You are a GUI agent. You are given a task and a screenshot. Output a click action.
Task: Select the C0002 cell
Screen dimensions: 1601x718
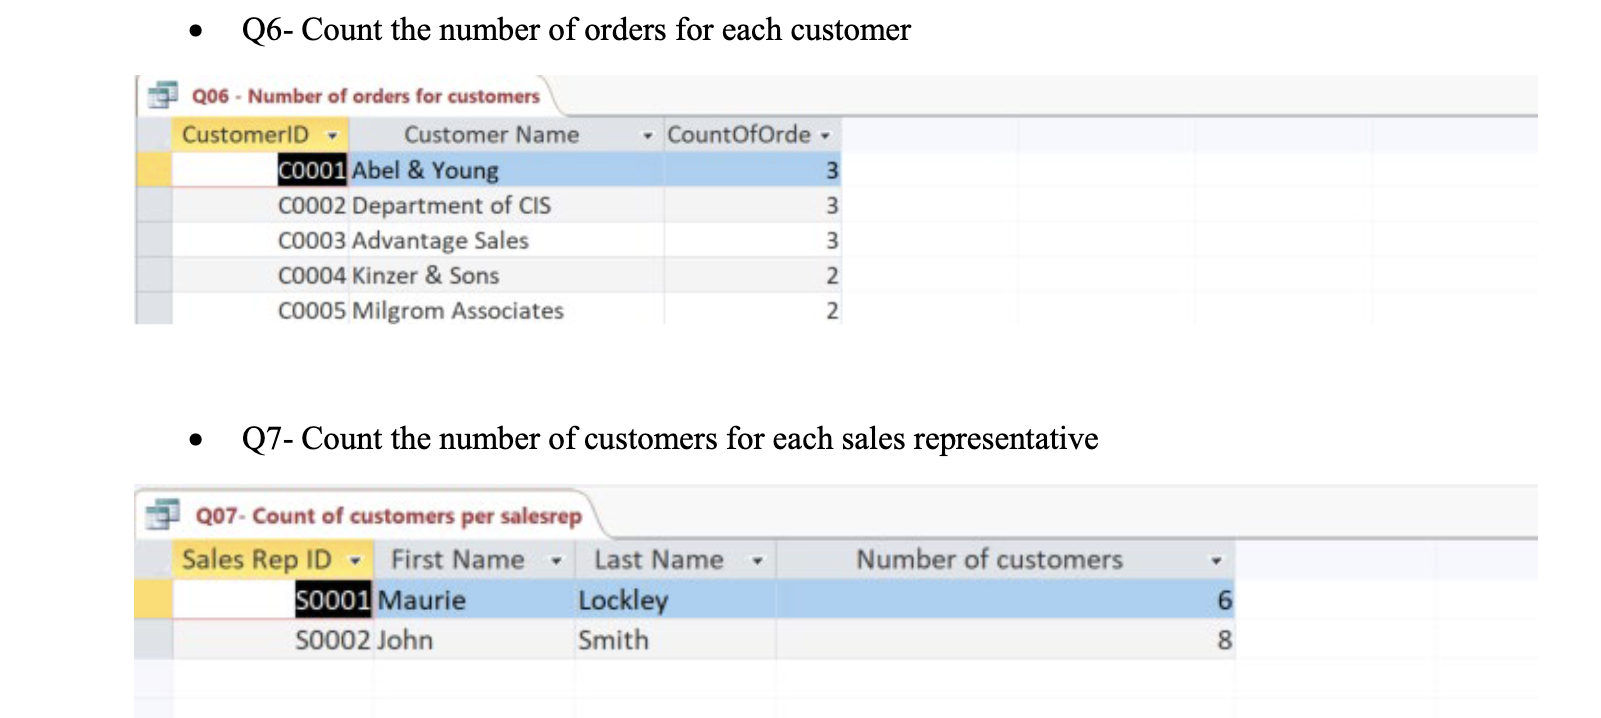click(x=260, y=205)
